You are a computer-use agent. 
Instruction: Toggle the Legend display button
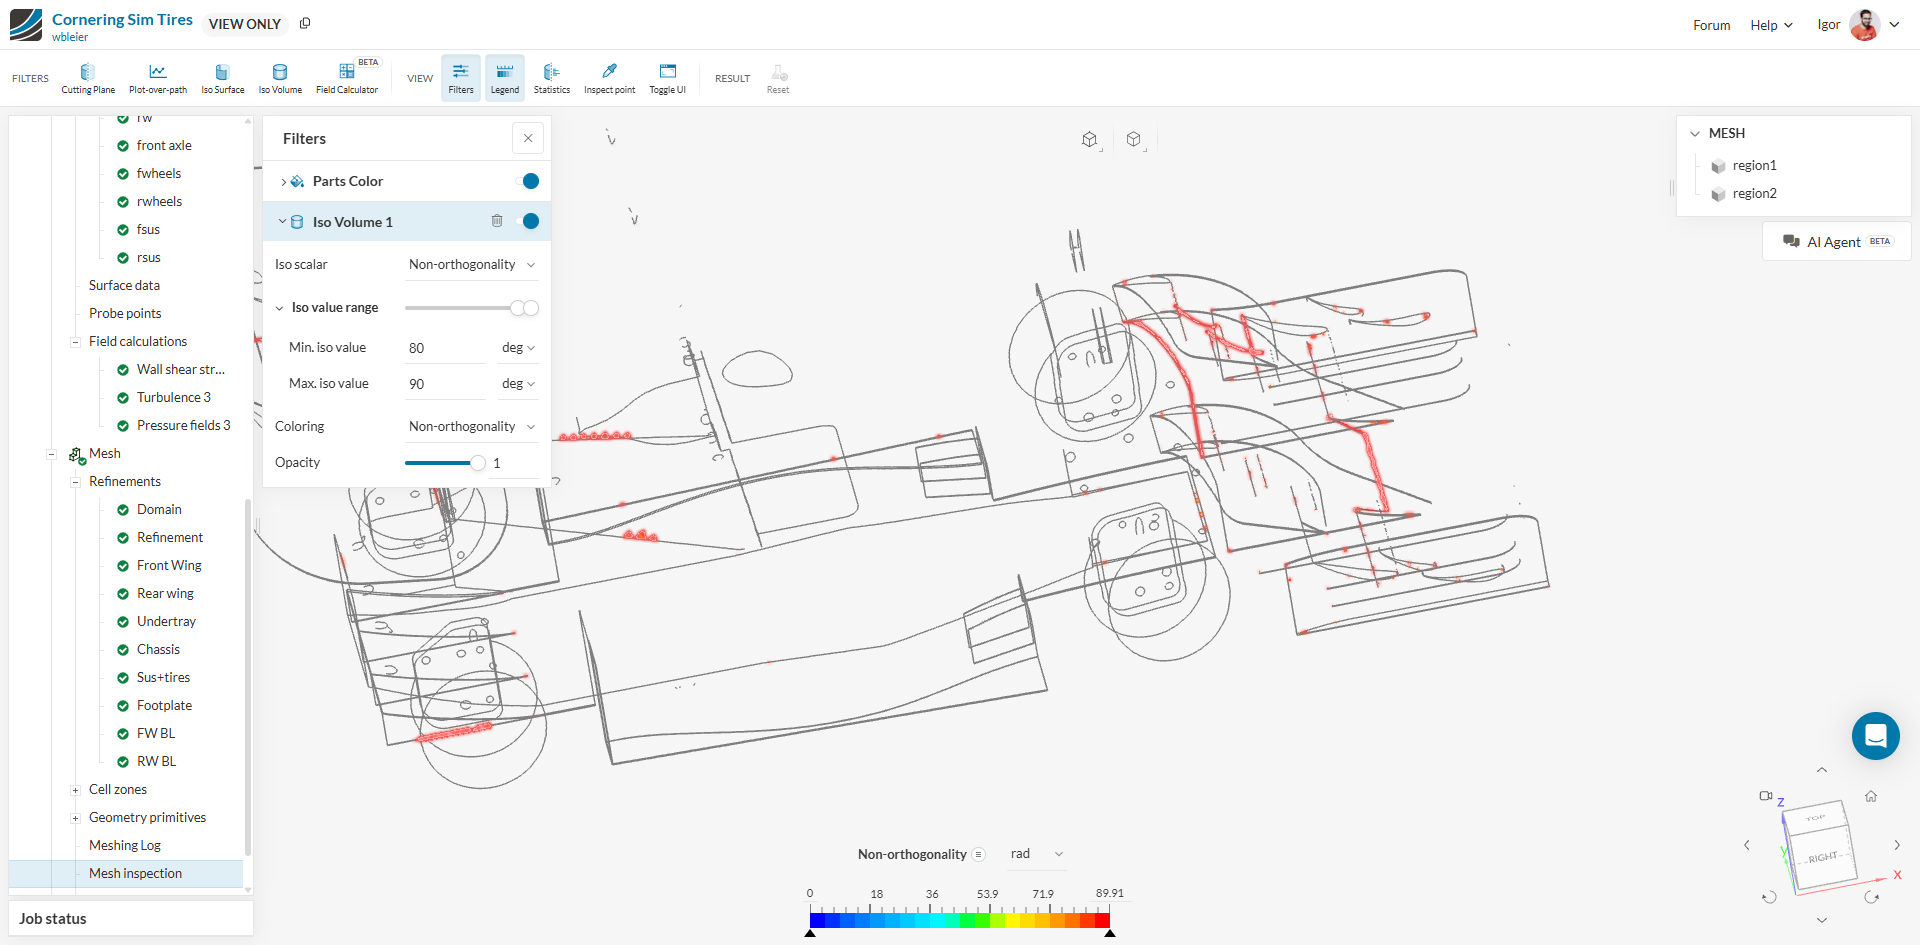(x=505, y=77)
